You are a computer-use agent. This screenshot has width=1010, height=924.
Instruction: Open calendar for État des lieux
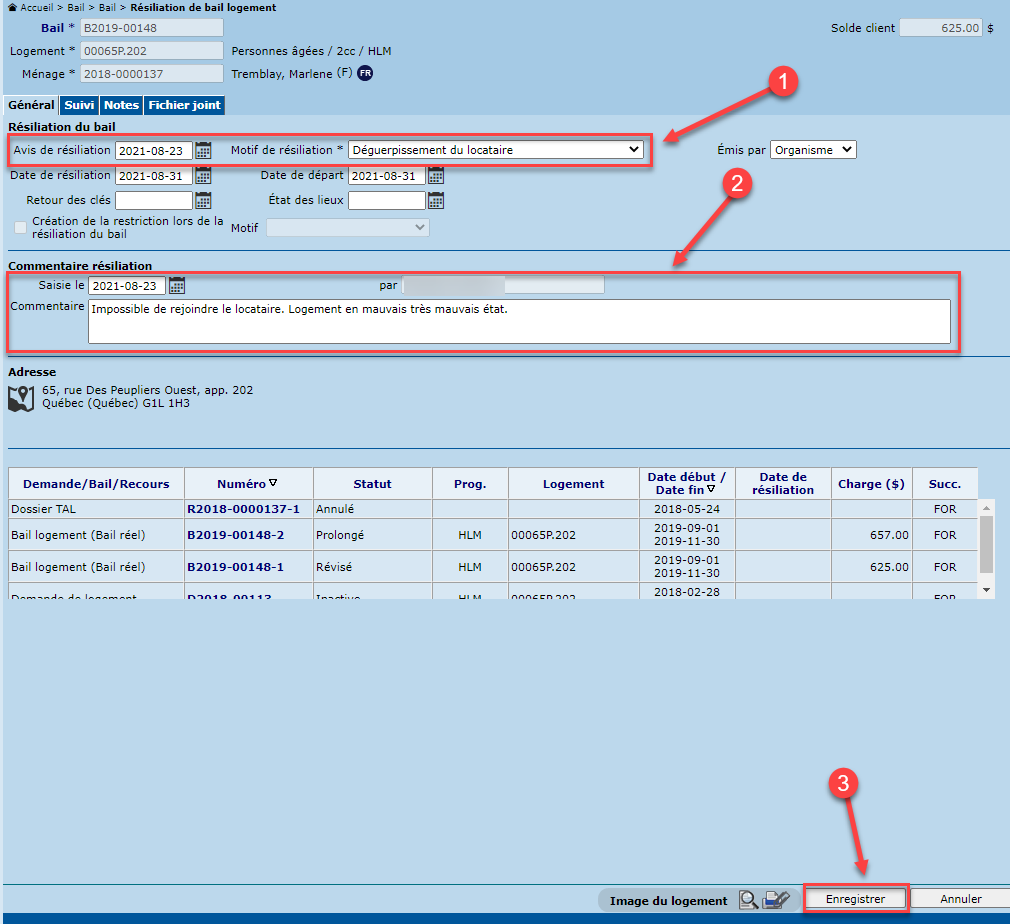click(x=436, y=200)
